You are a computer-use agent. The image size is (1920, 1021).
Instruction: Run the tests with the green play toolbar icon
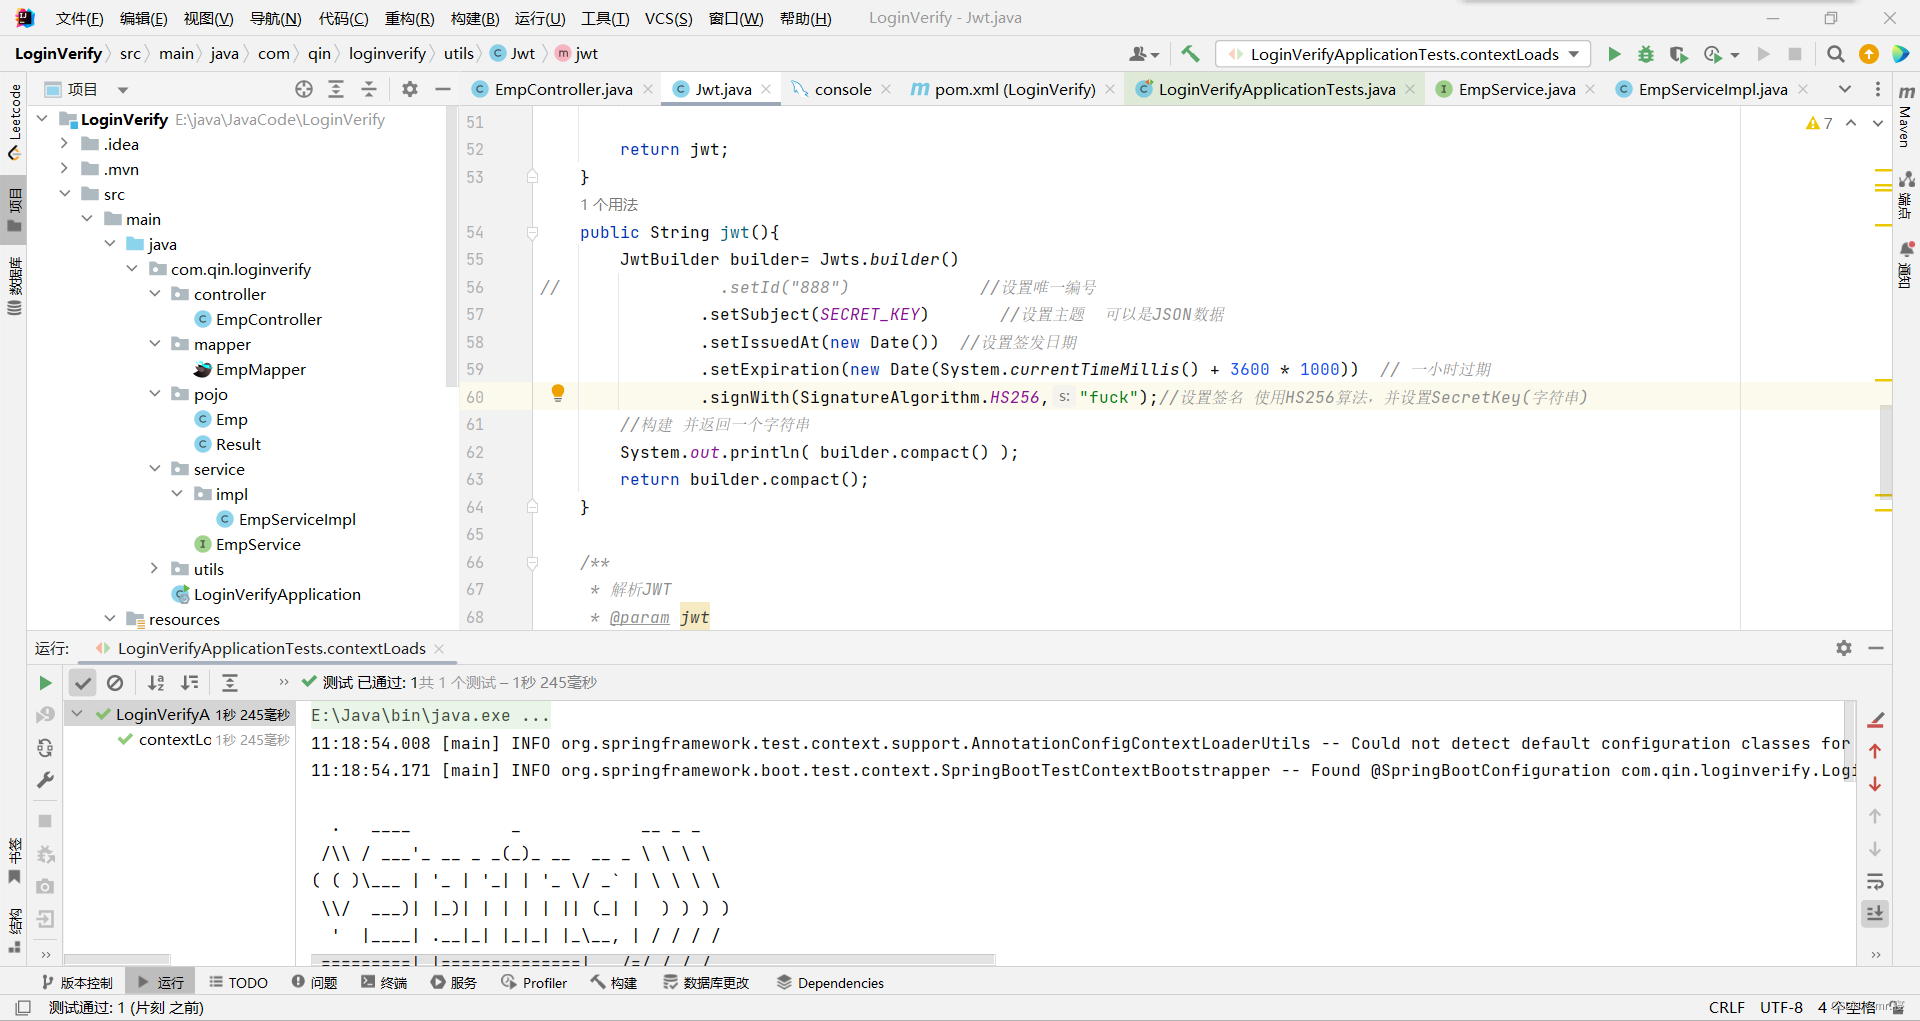[x=1614, y=54]
